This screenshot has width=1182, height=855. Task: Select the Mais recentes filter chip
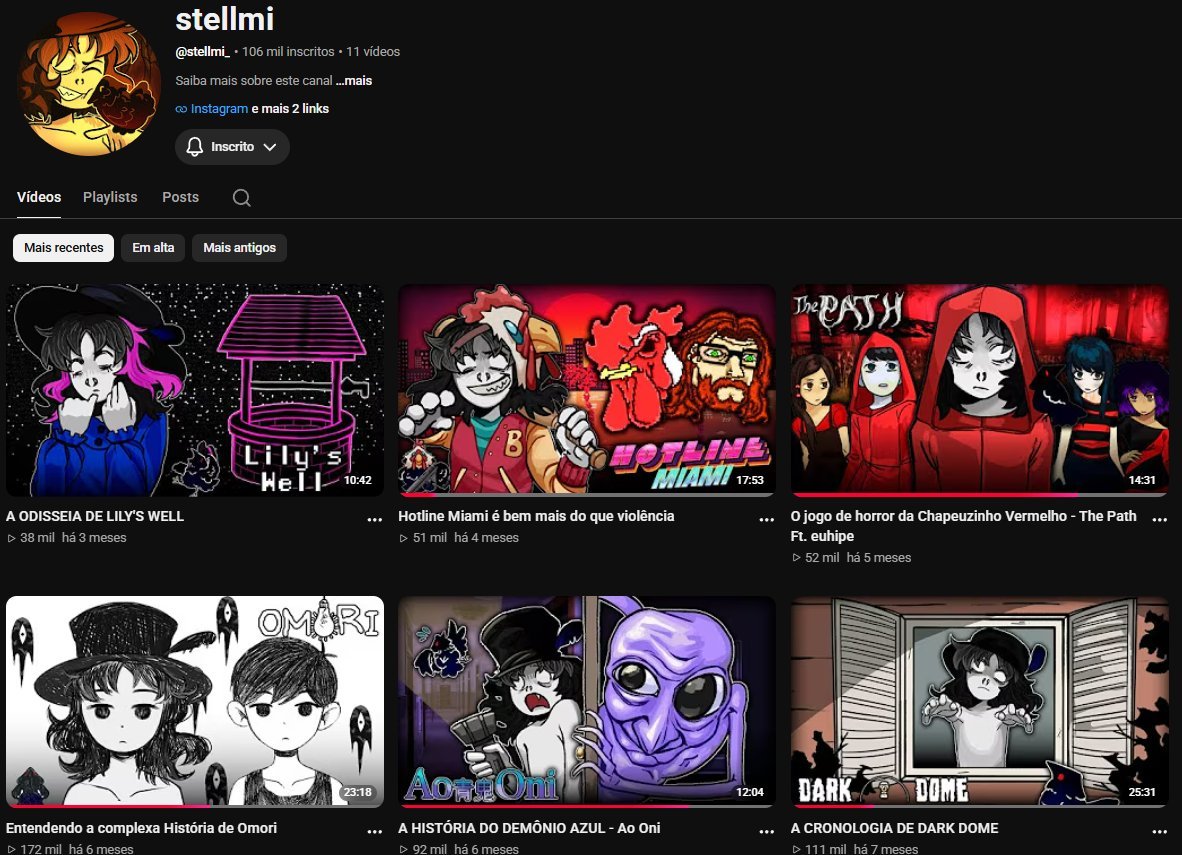click(63, 247)
